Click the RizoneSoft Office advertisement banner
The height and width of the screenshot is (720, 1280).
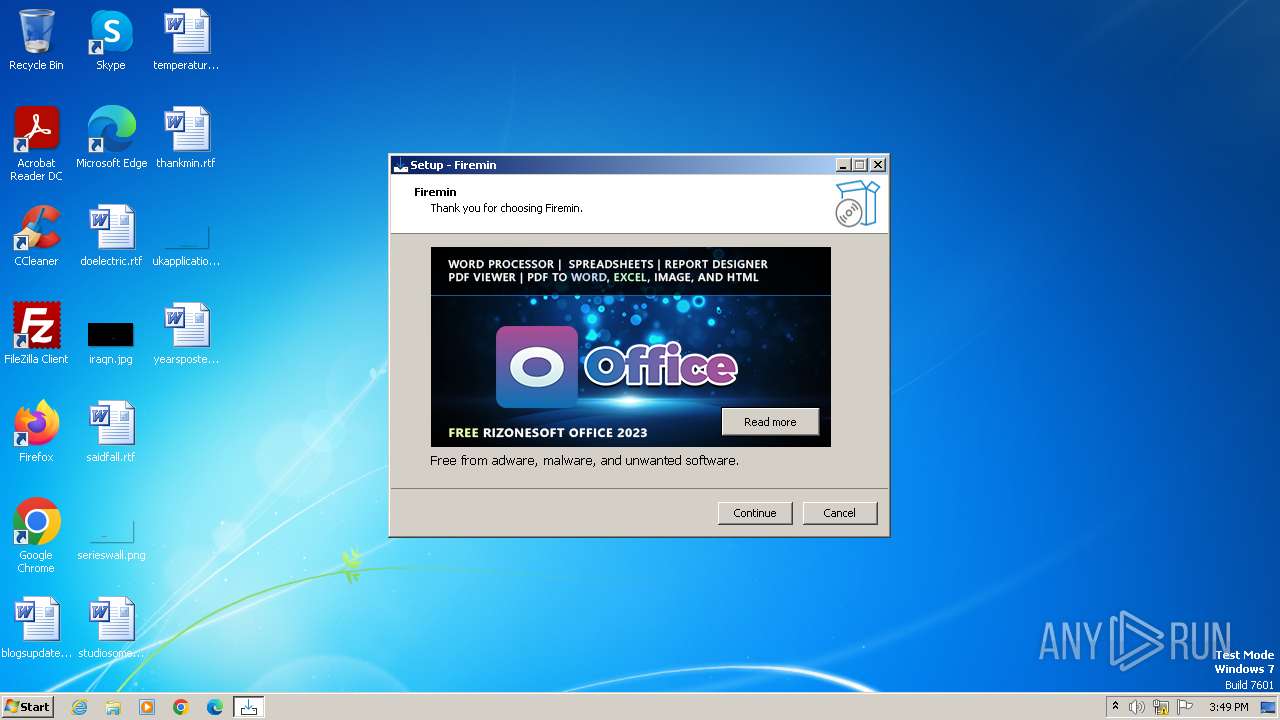click(631, 347)
